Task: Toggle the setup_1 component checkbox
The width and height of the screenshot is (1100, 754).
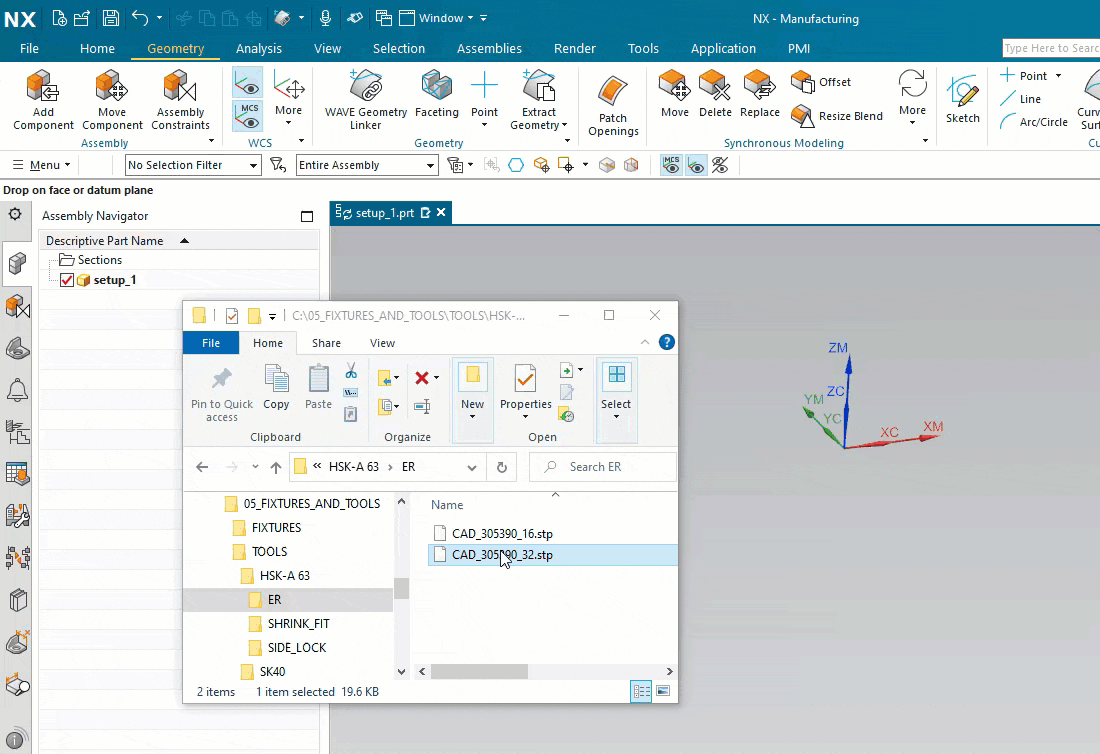Action: [67, 280]
